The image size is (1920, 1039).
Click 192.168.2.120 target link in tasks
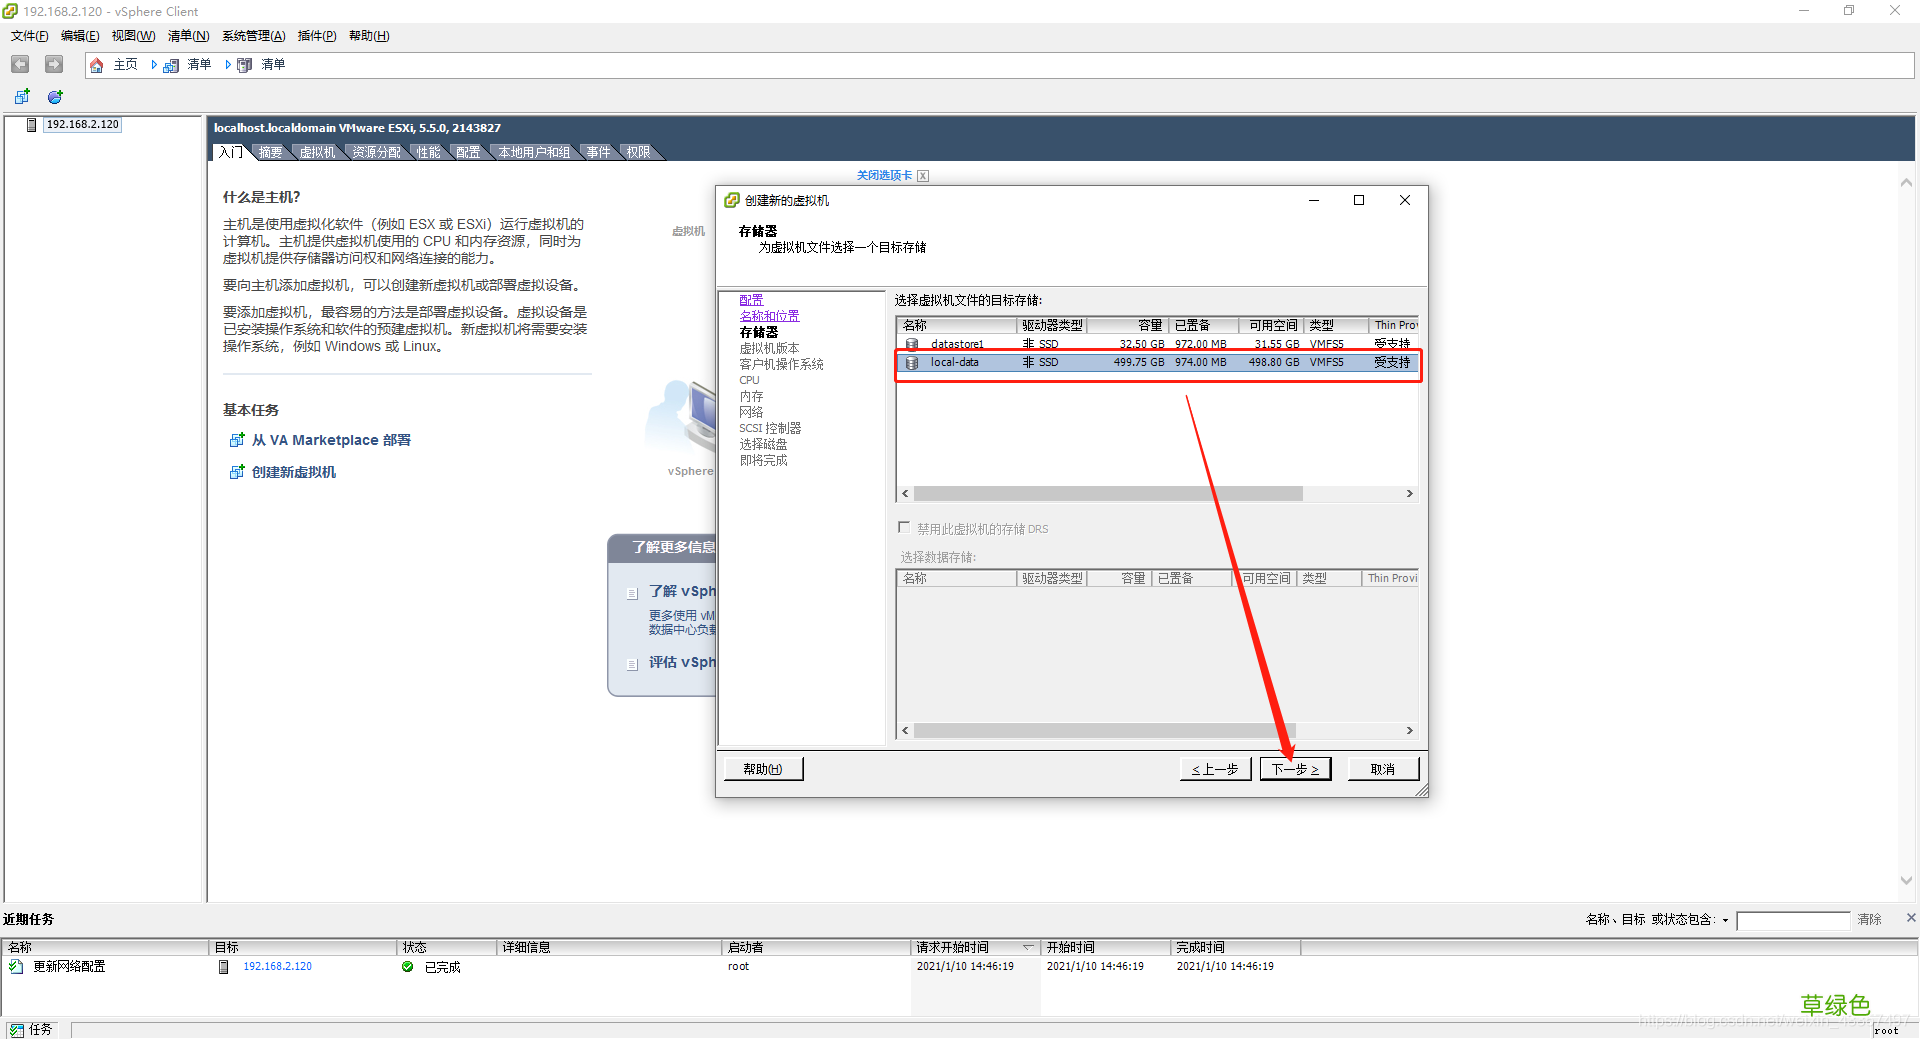278,967
